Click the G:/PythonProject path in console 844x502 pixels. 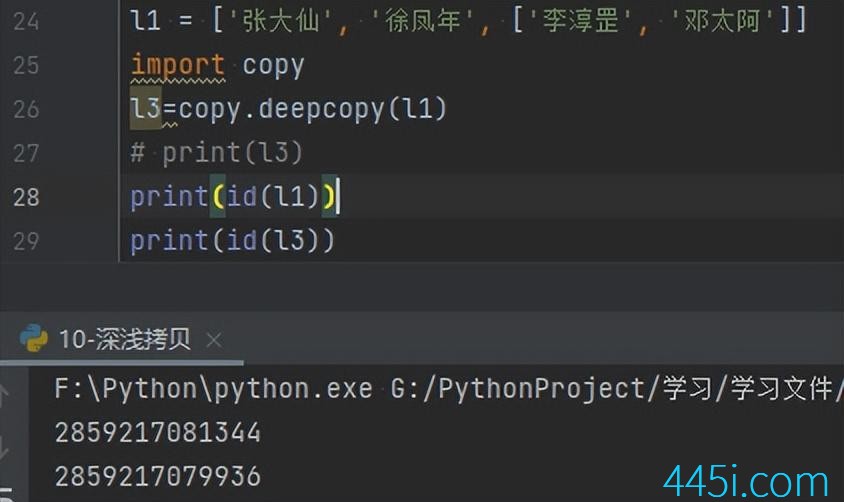coord(617,388)
